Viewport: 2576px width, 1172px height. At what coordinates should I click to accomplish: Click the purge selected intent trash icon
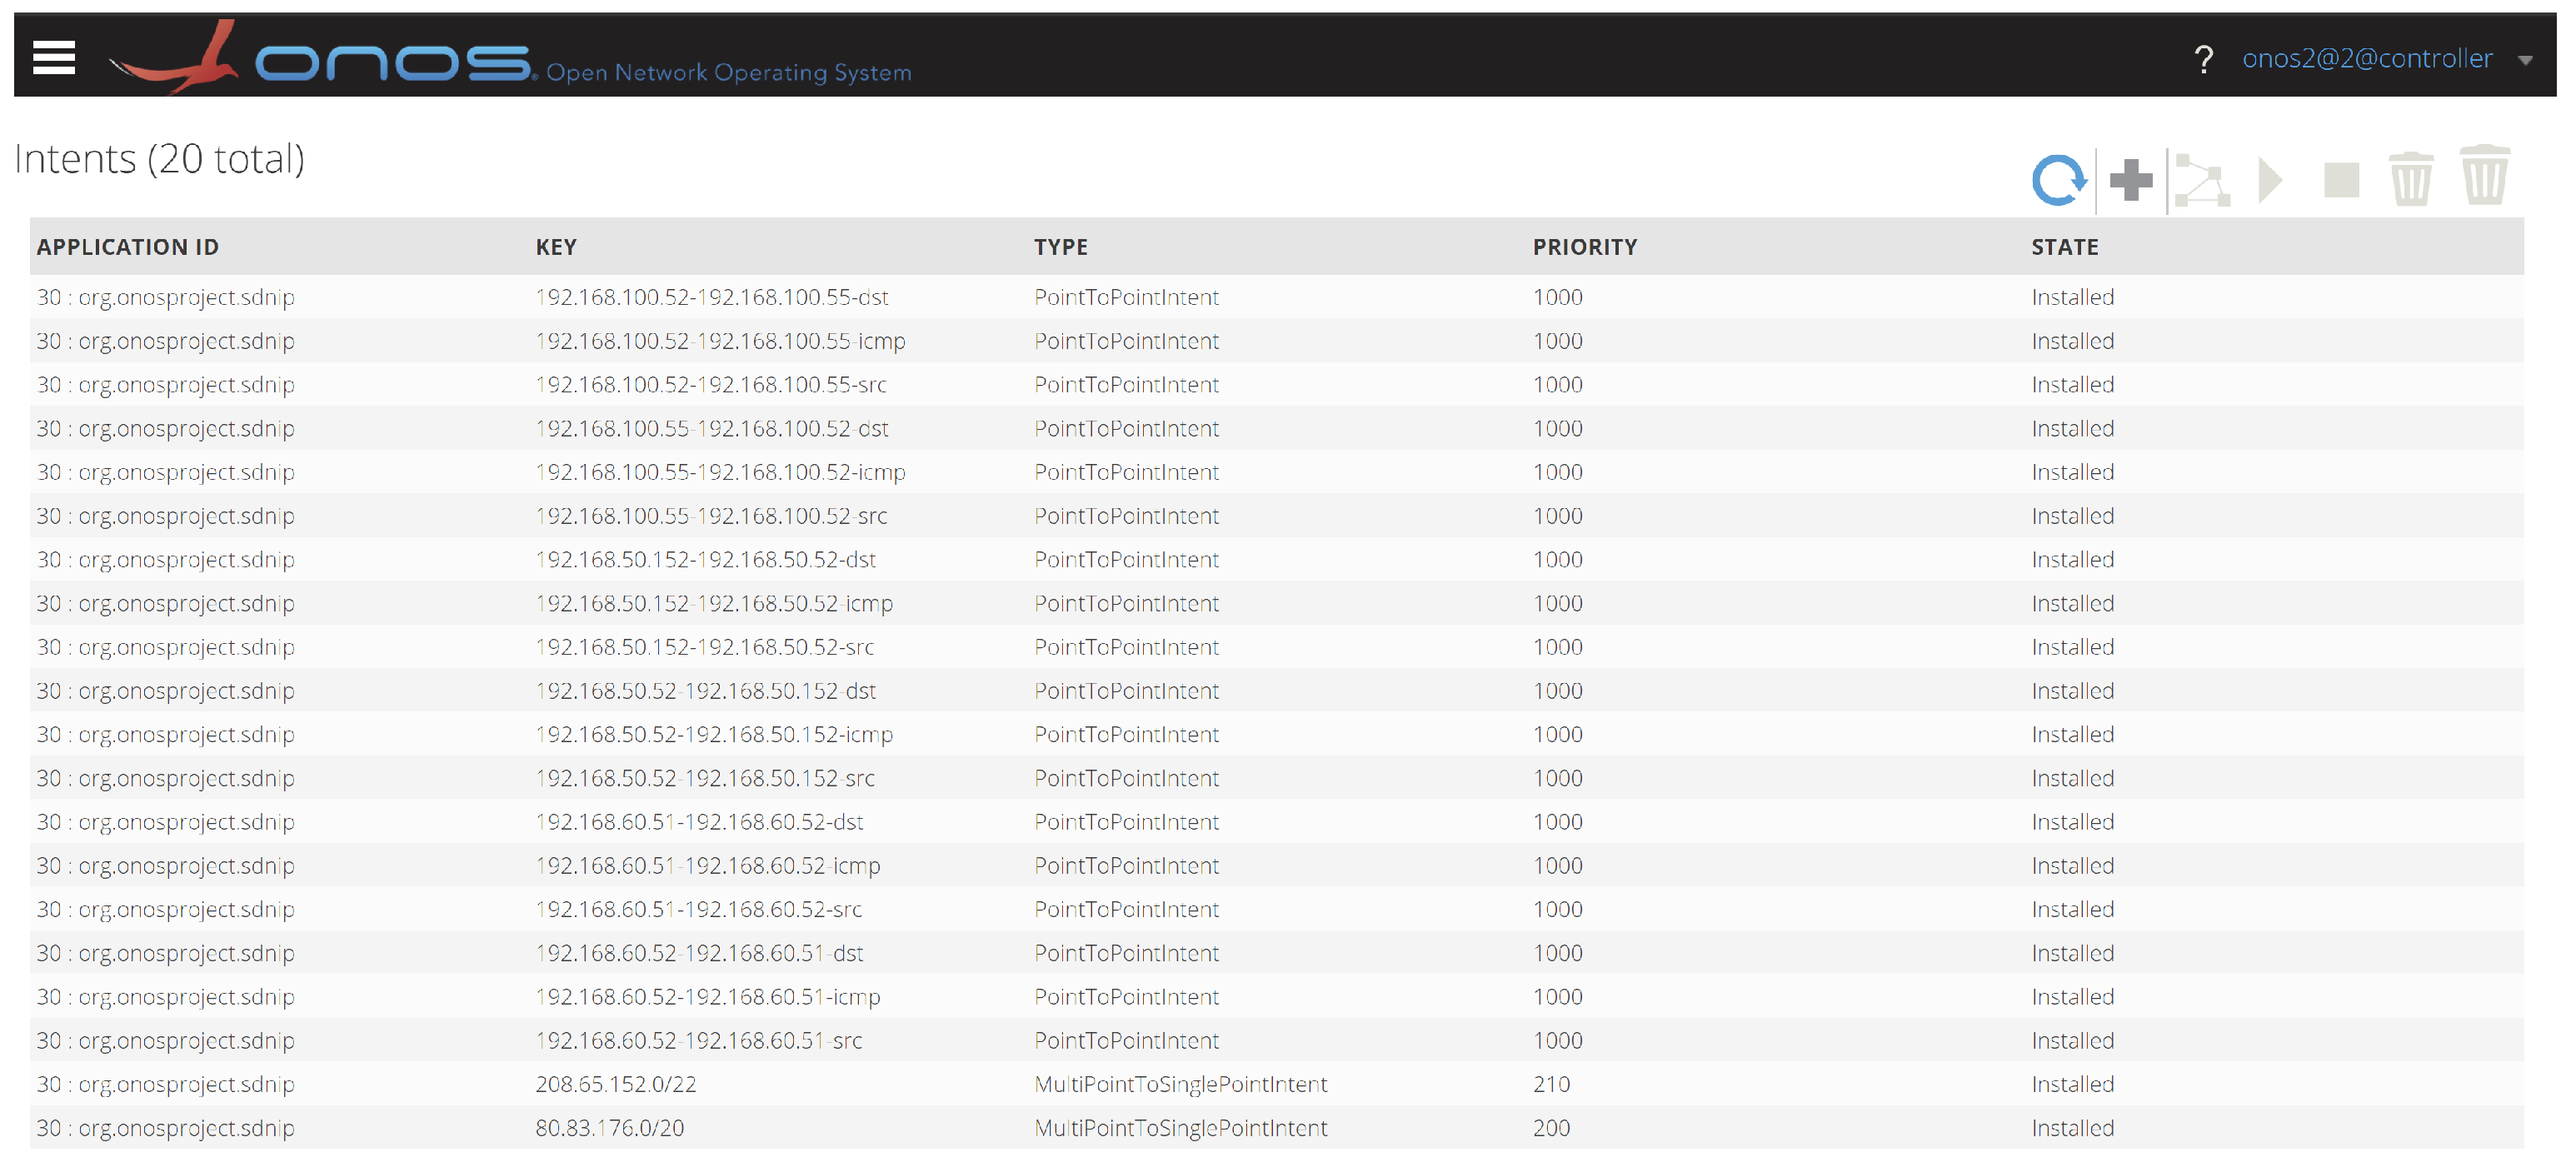[2411, 181]
